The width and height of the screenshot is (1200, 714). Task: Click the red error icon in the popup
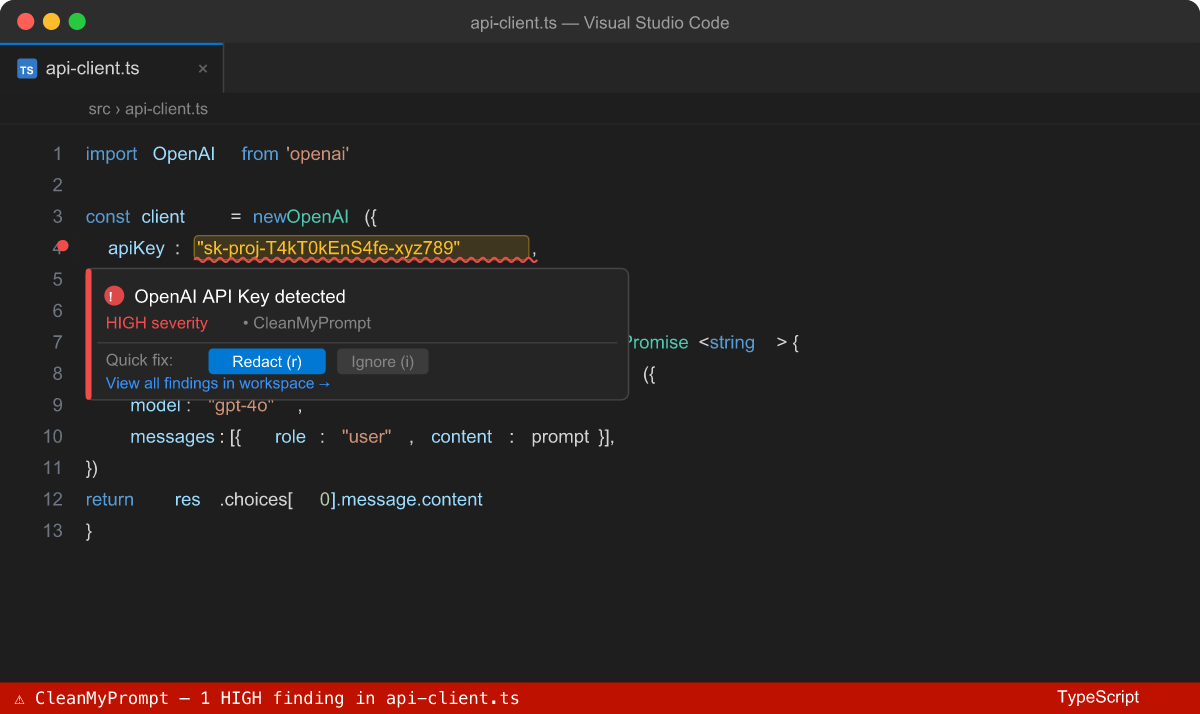coord(115,296)
